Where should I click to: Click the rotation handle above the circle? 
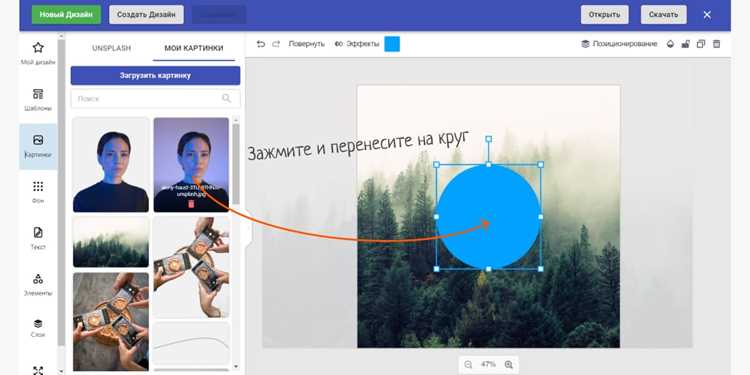click(x=488, y=139)
